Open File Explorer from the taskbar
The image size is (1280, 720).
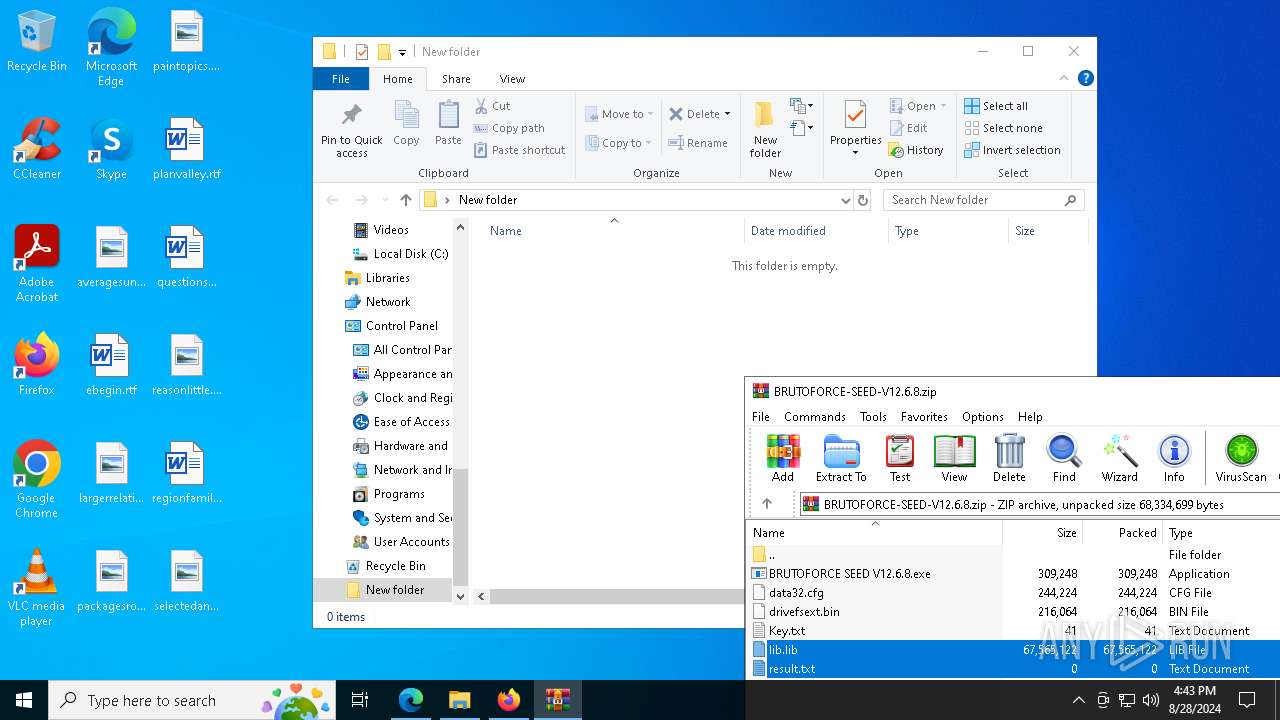pyautogui.click(x=459, y=700)
